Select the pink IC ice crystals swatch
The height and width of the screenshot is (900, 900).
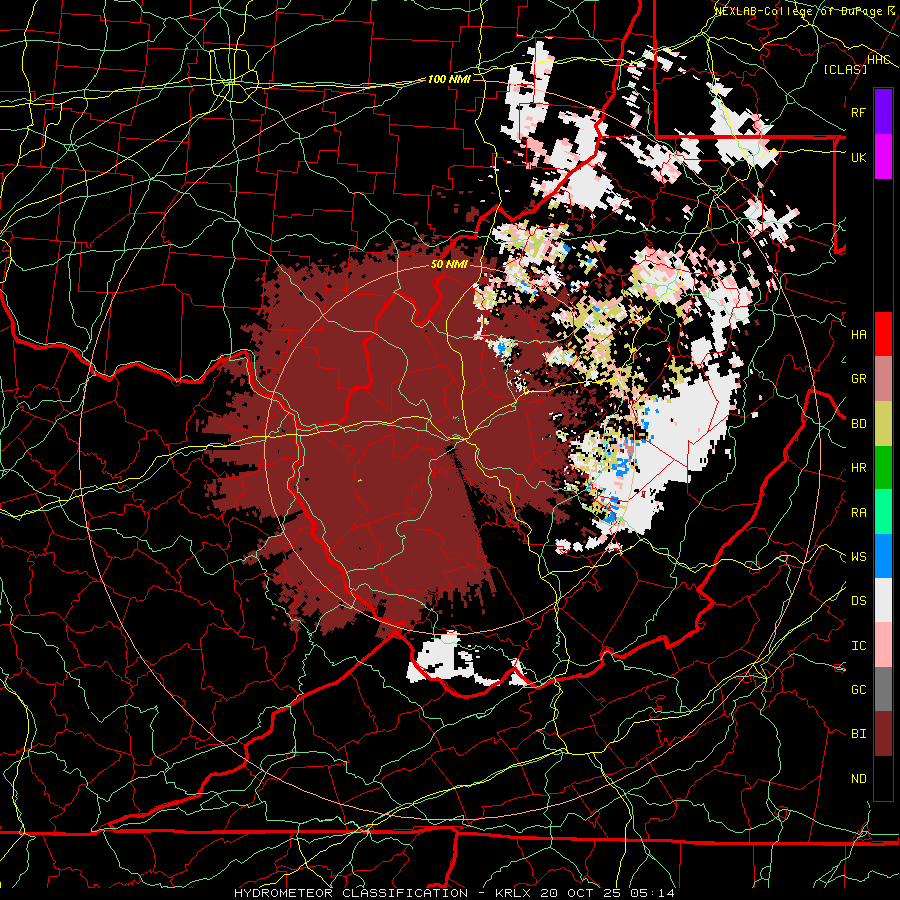[x=883, y=645]
